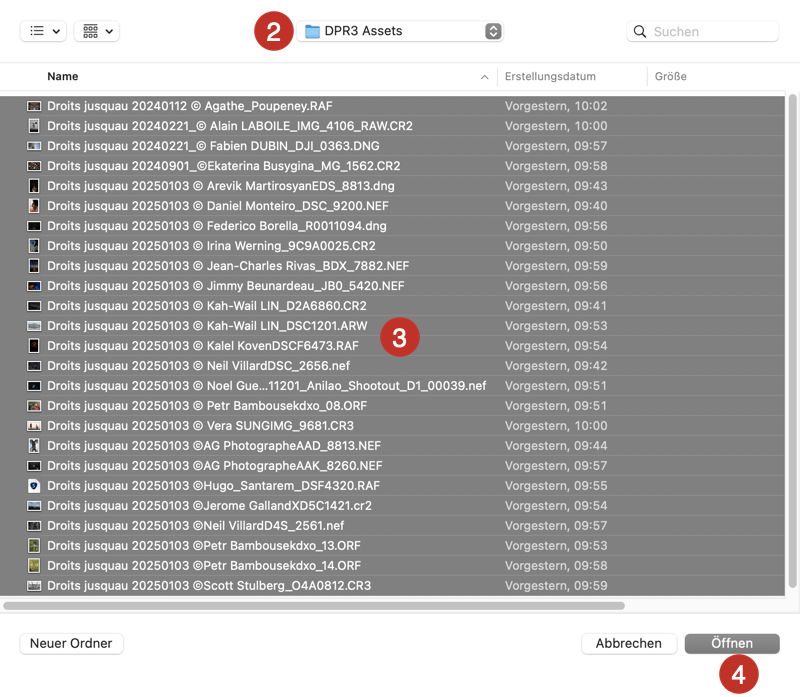Click thumbnail icon of Petr Bambousekdxo_08.ORF

tap(34, 406)
